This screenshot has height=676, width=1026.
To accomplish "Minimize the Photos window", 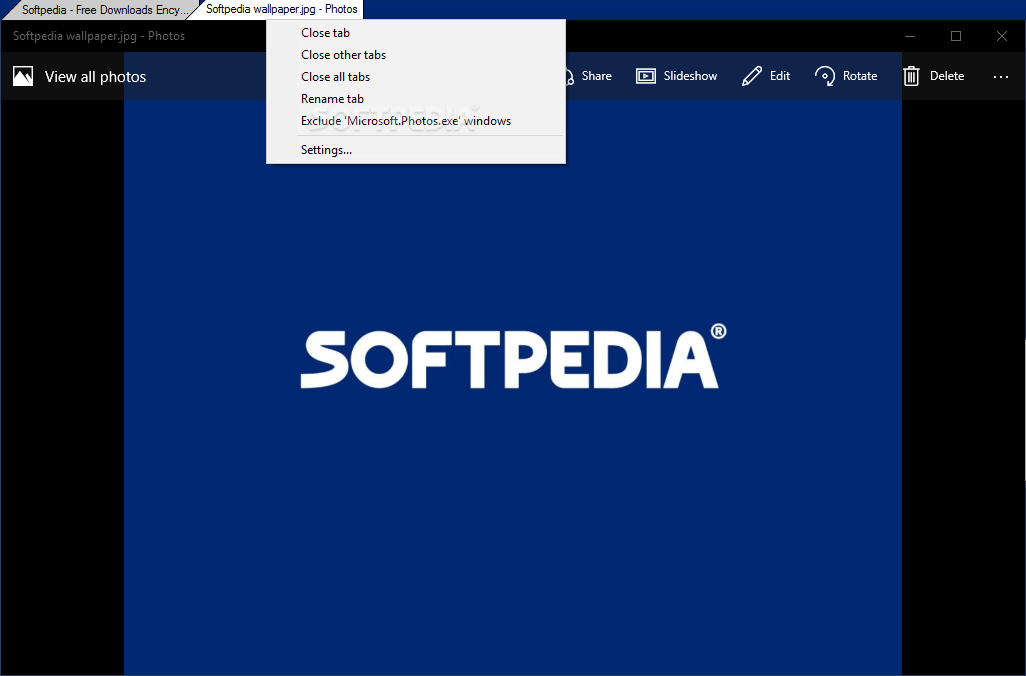I will coord(910,36).
